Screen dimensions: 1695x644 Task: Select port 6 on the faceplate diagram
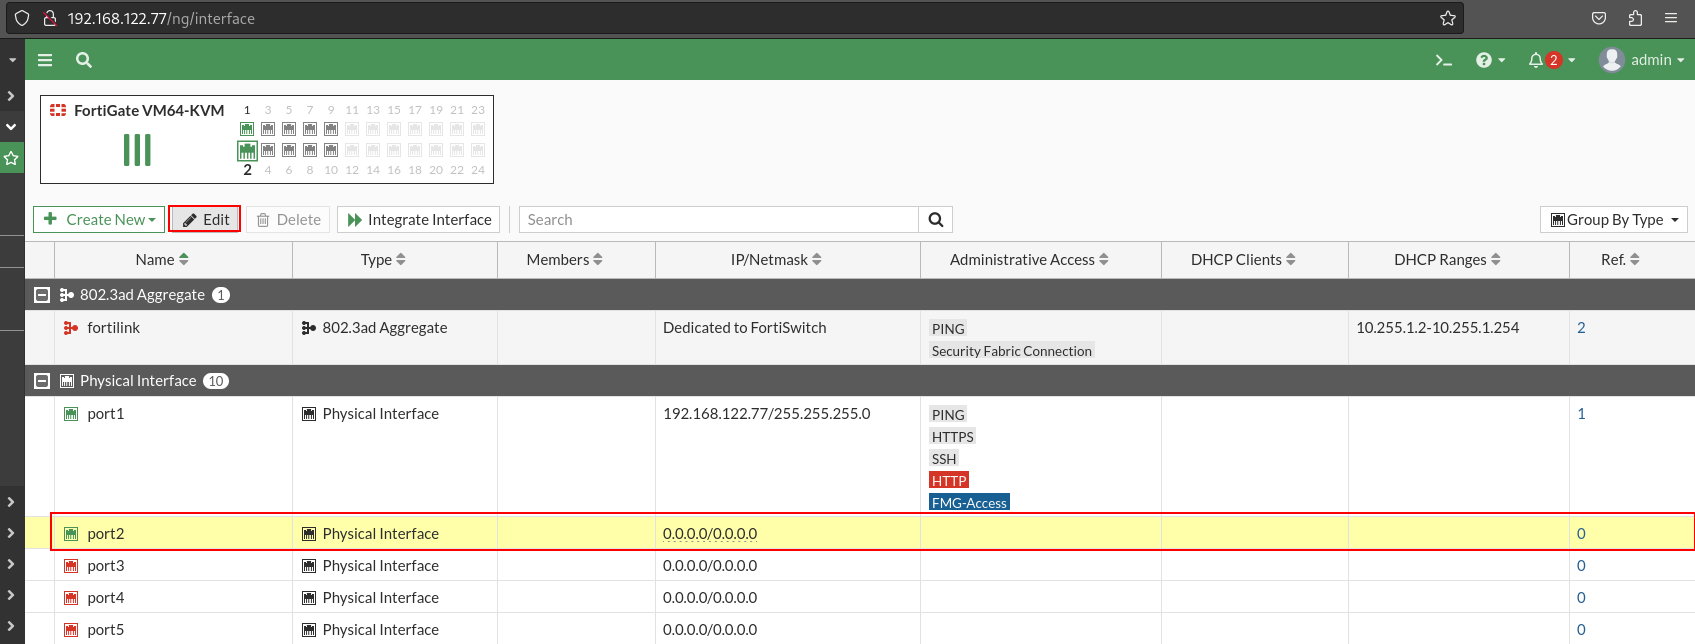pos(289,150)
